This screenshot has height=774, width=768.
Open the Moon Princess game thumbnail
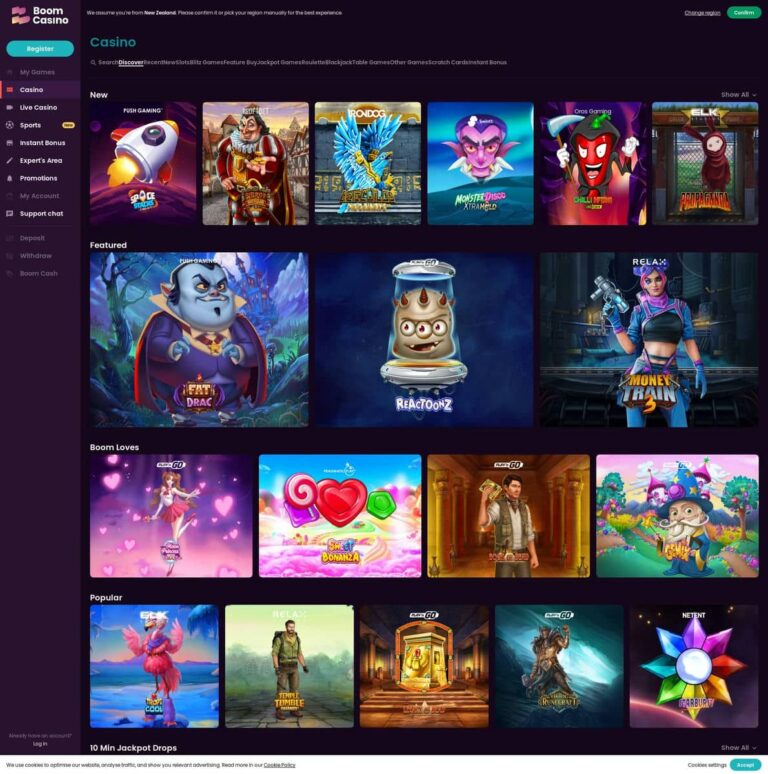tap(171, 516)
